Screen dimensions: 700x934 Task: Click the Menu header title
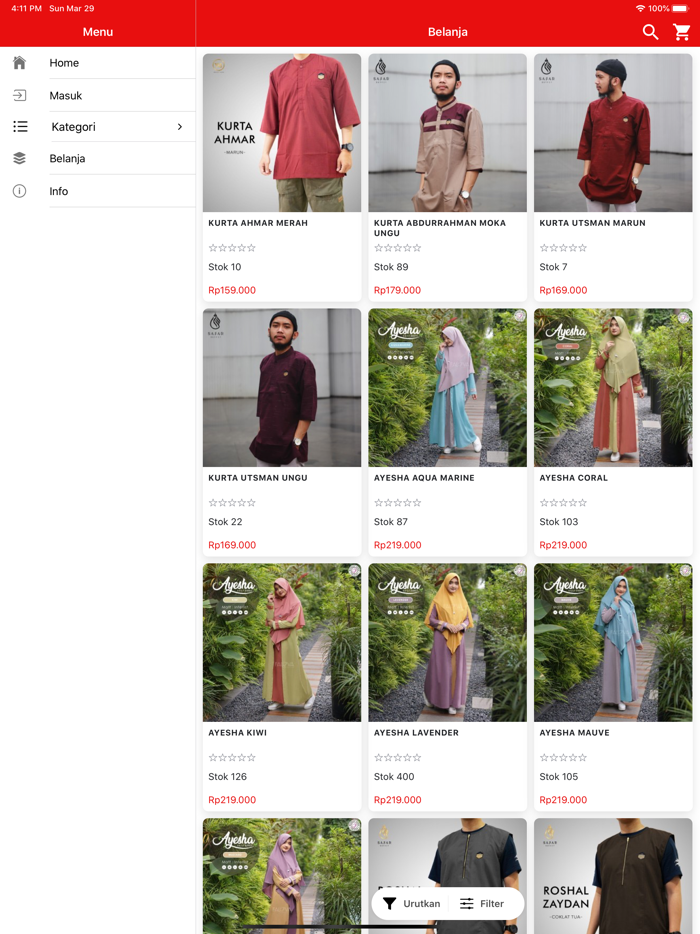pyautogui.click(x=98, y=32)
